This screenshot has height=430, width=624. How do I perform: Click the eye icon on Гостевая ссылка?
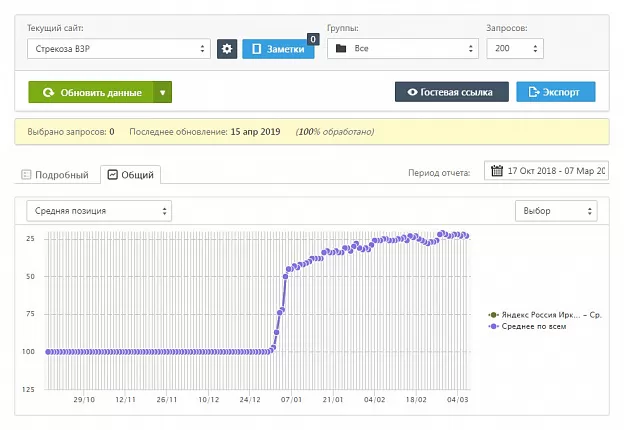coord(412,92)
